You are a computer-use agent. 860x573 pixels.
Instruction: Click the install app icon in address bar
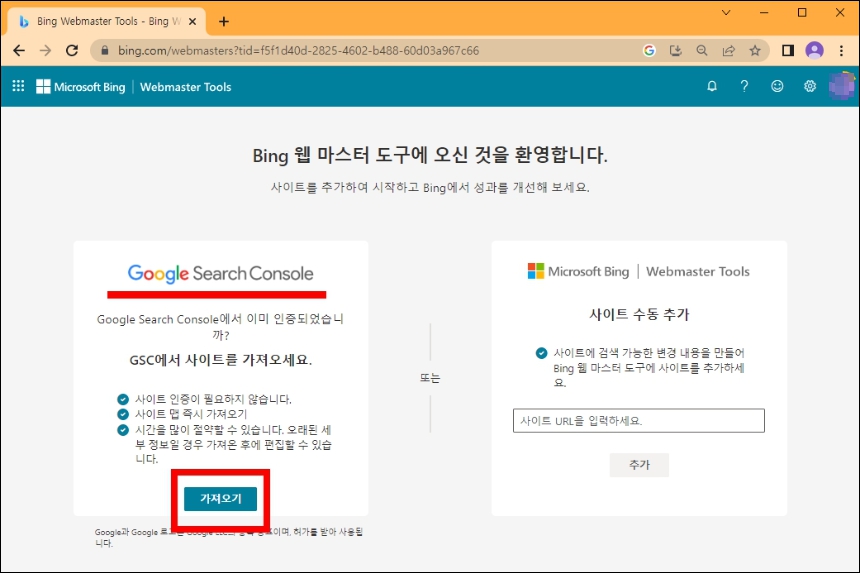[676, 50]
